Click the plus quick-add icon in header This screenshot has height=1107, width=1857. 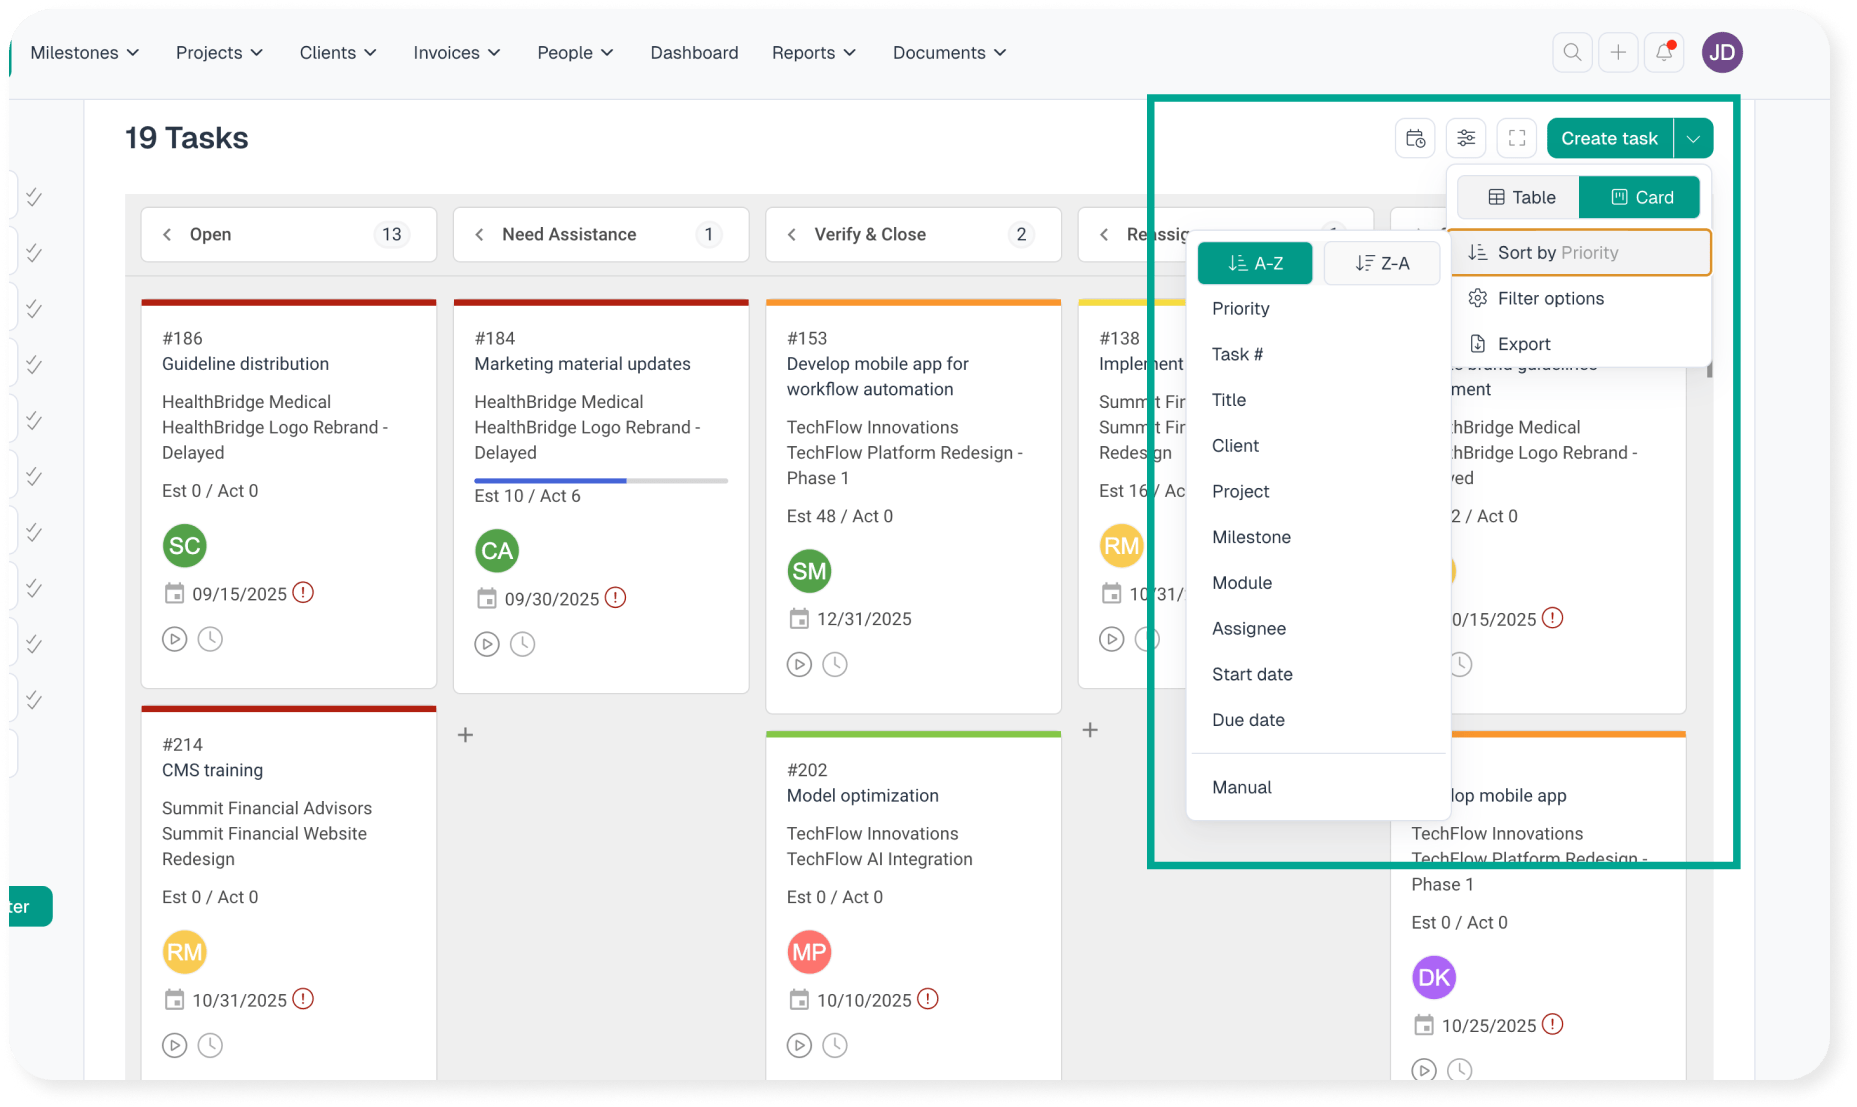1618,53
